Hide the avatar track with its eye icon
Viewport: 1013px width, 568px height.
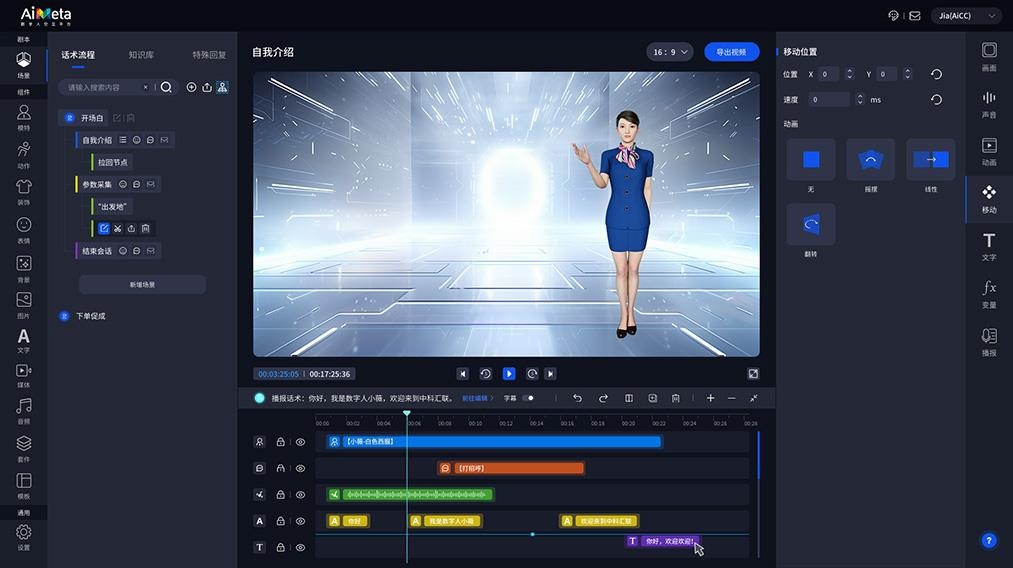click(300, 441)
